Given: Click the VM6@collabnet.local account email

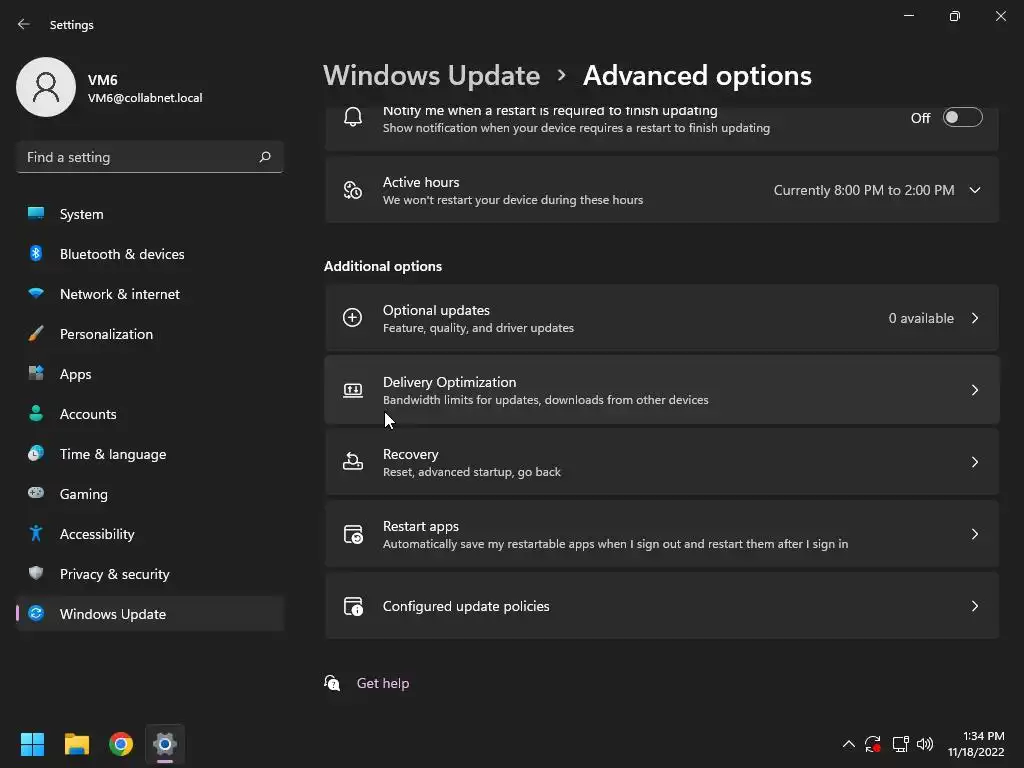Looking at the screenshot, I should click(x=145, y=98).
